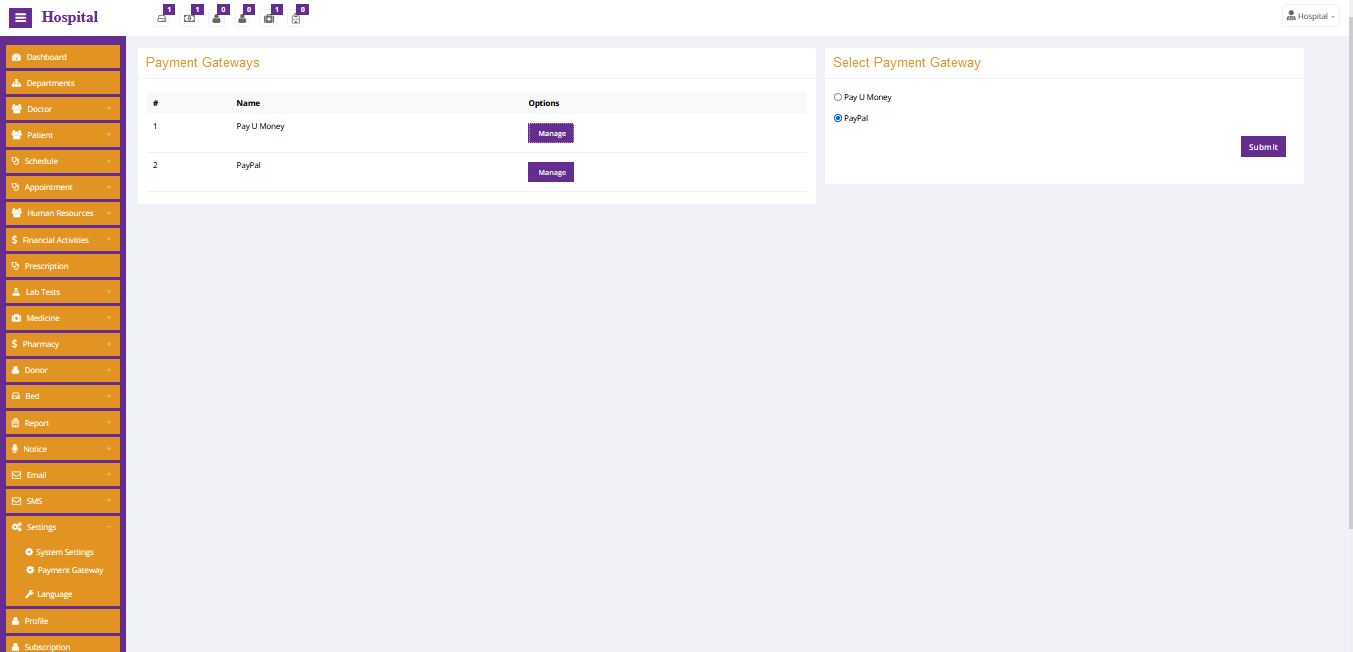This screenshot has height=652, width=1353.
Task: Open the report clipboard notification icon
Action: [296, 18]
